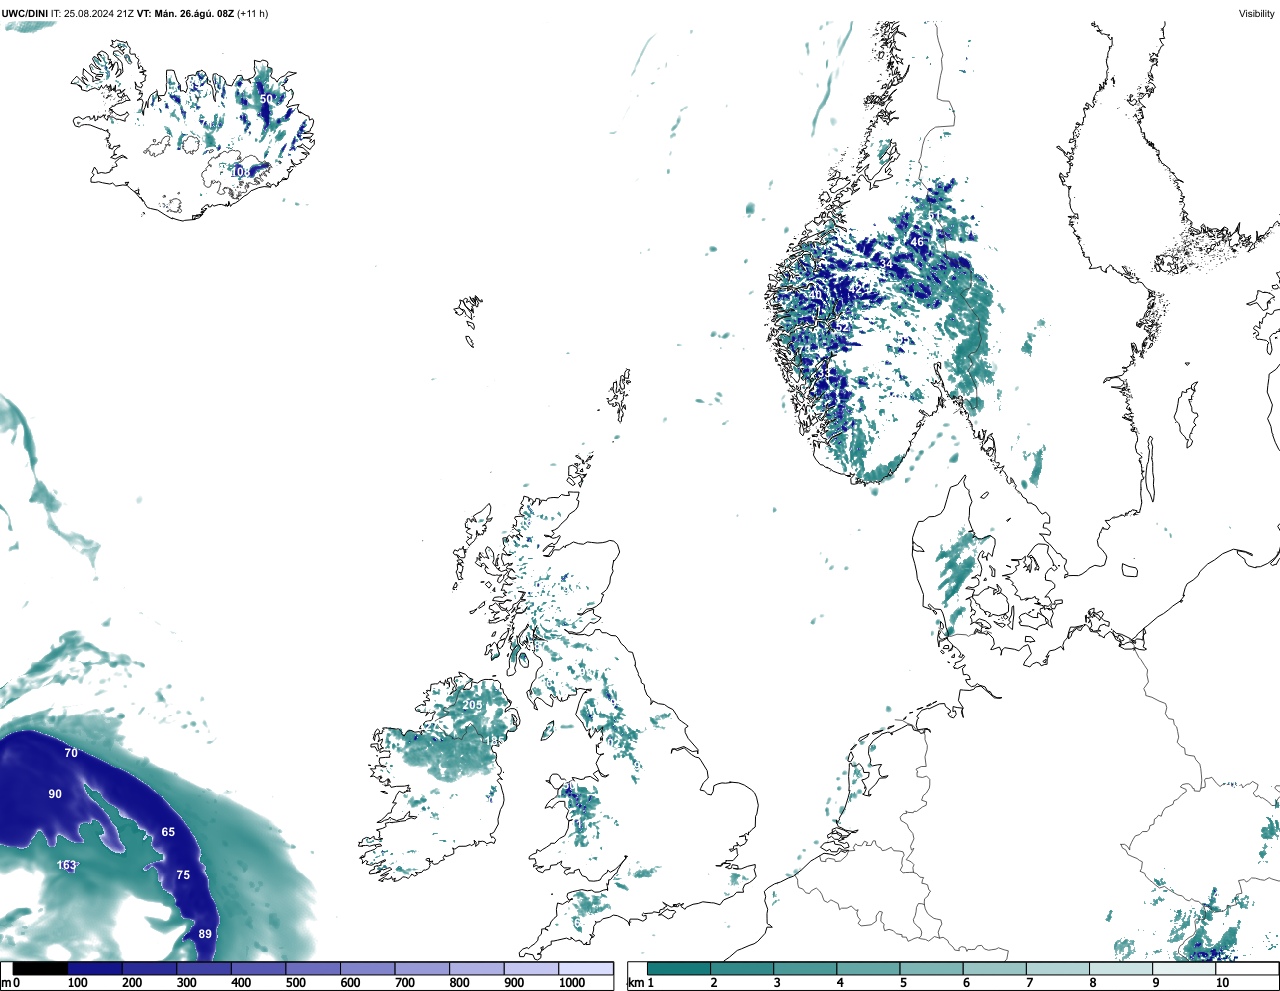1280x991 pixels.
Task: Click the 'Visibility' title text
Action: point(1257,13)
